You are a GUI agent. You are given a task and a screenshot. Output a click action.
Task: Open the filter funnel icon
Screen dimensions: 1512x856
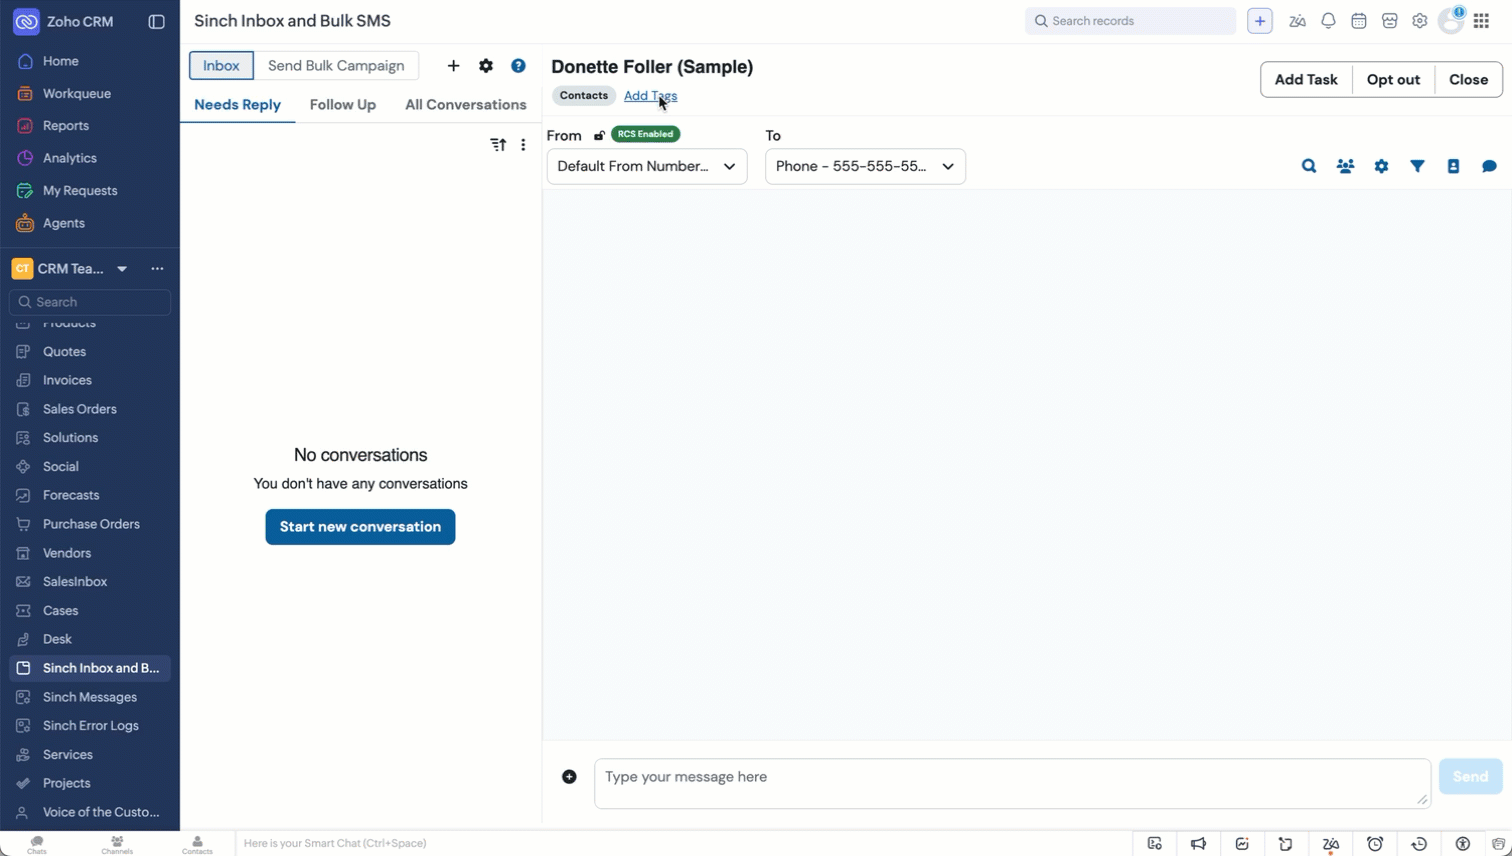pos(1417,166)
